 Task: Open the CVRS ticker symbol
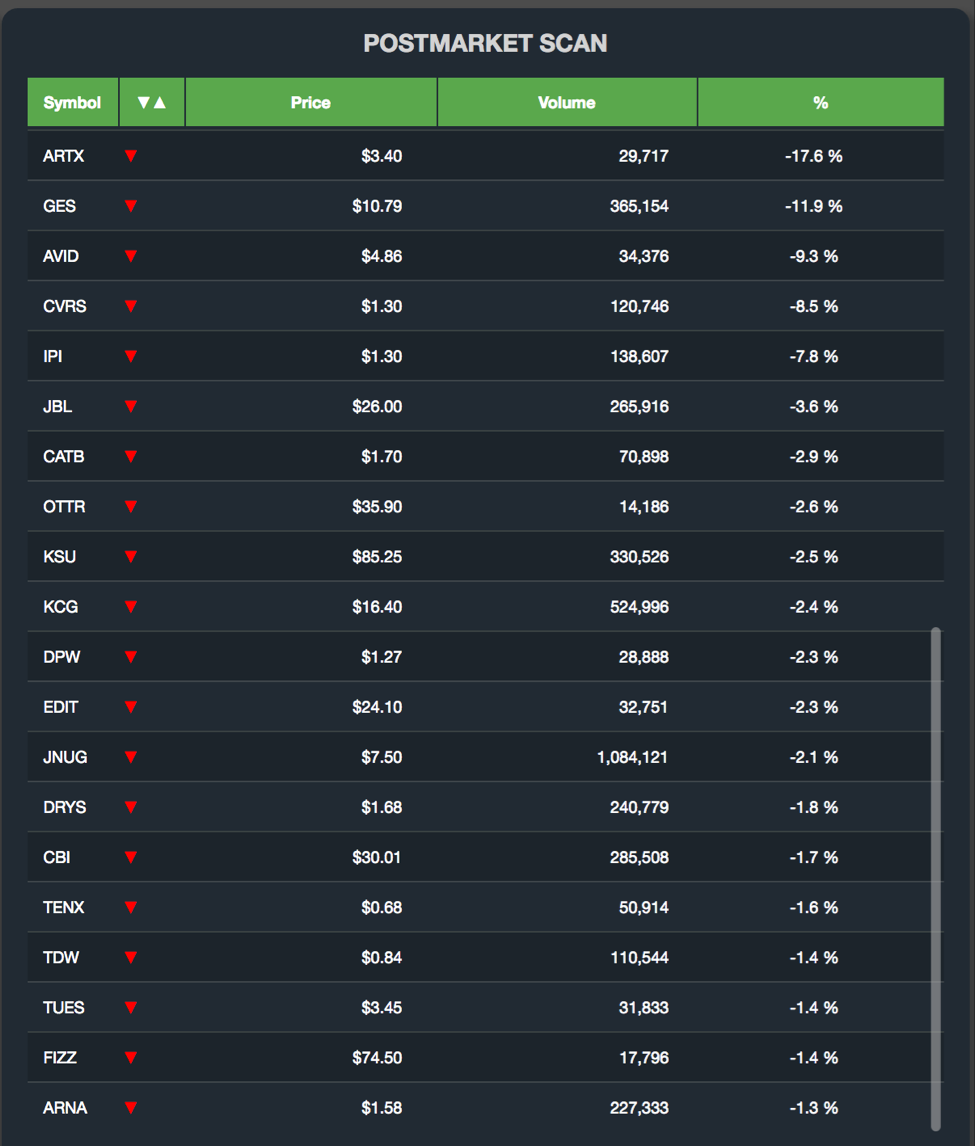[64, 307]
